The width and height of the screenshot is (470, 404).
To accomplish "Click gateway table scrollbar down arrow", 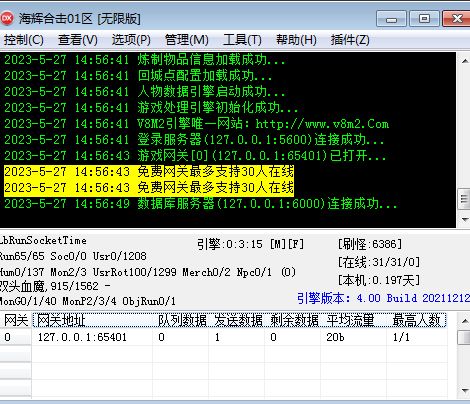I will coord(464,390).
